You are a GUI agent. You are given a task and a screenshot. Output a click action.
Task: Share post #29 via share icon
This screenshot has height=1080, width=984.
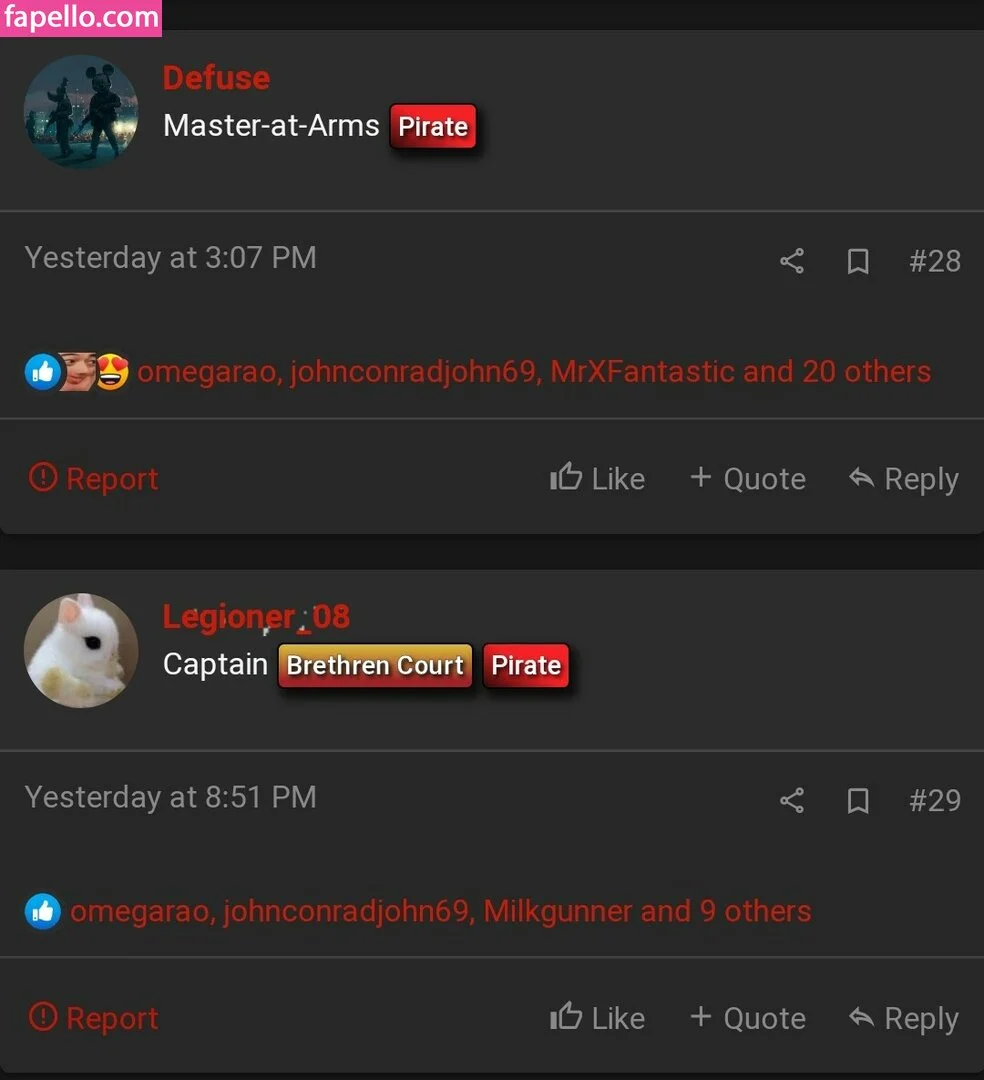pos(792,800)
